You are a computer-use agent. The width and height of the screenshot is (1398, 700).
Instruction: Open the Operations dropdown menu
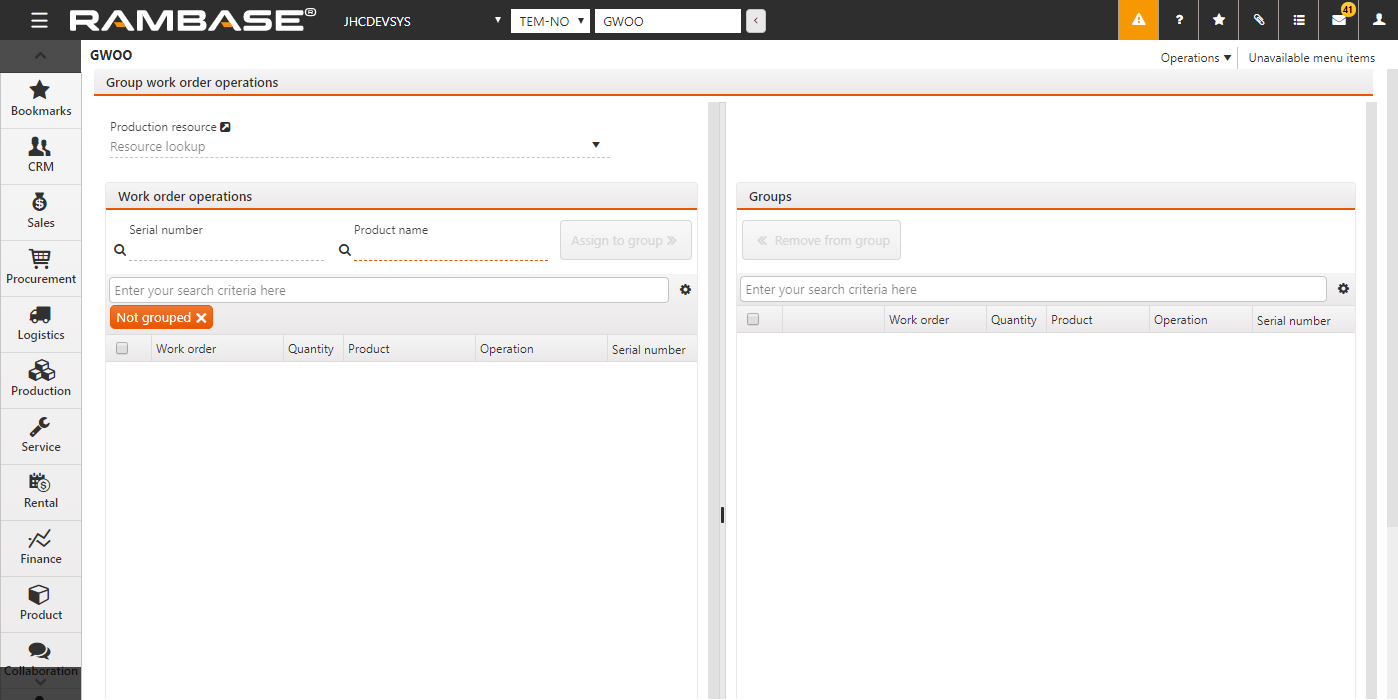point(1196,58)
